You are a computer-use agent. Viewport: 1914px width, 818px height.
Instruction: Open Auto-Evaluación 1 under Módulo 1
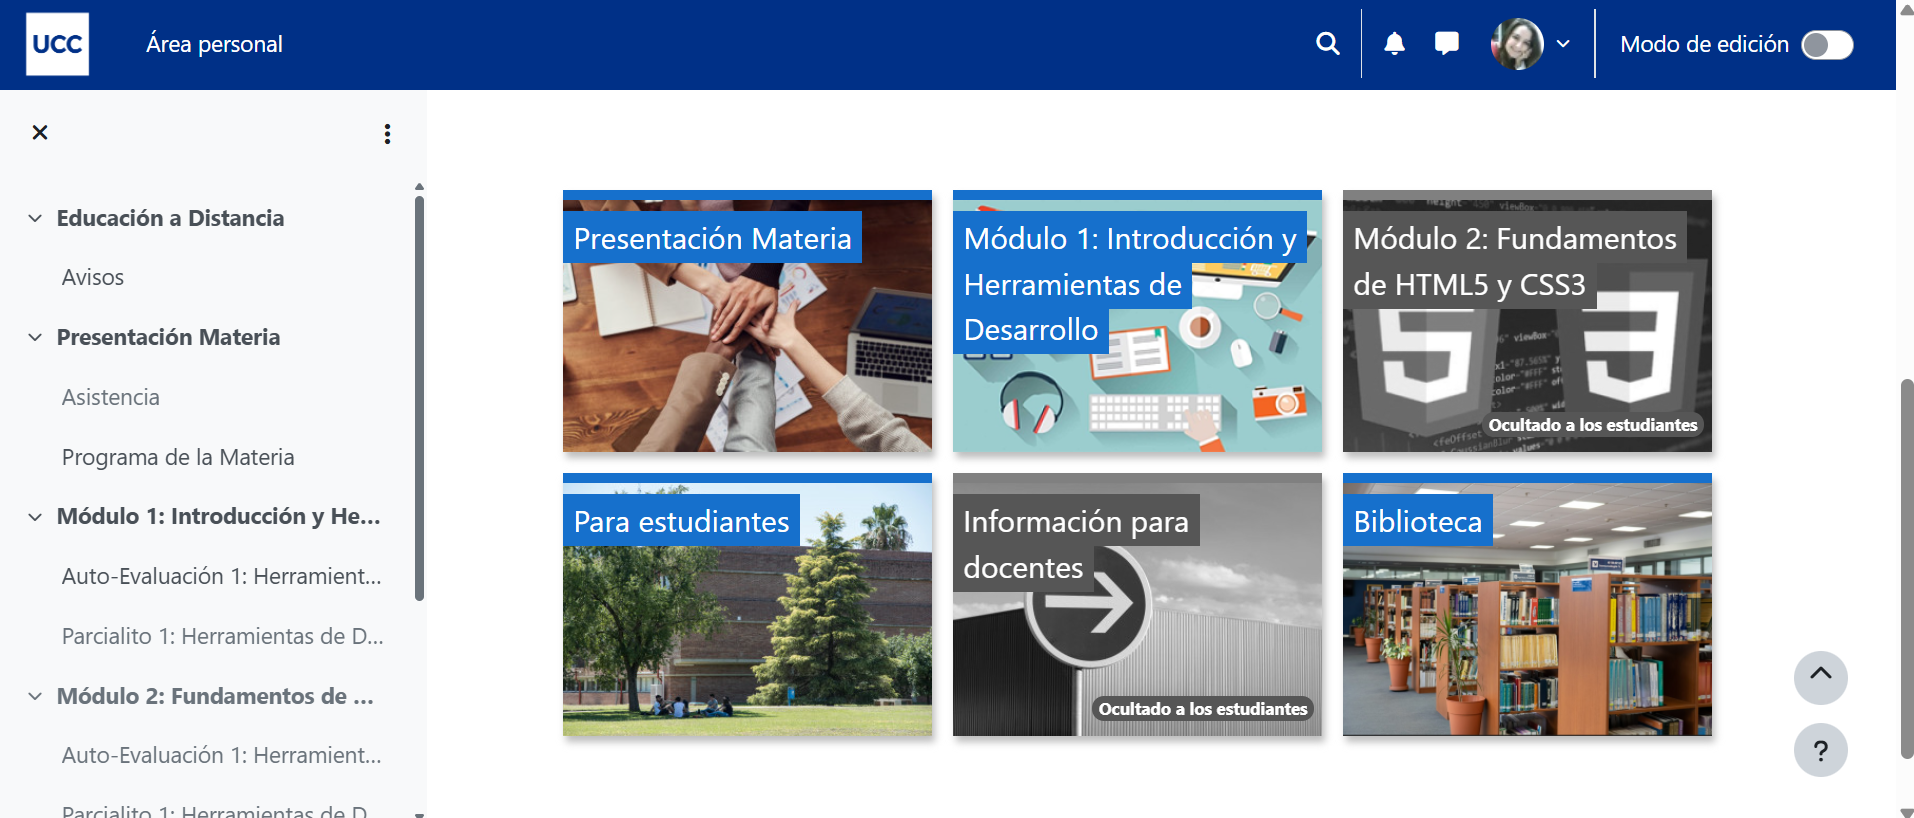pos(221,576)
